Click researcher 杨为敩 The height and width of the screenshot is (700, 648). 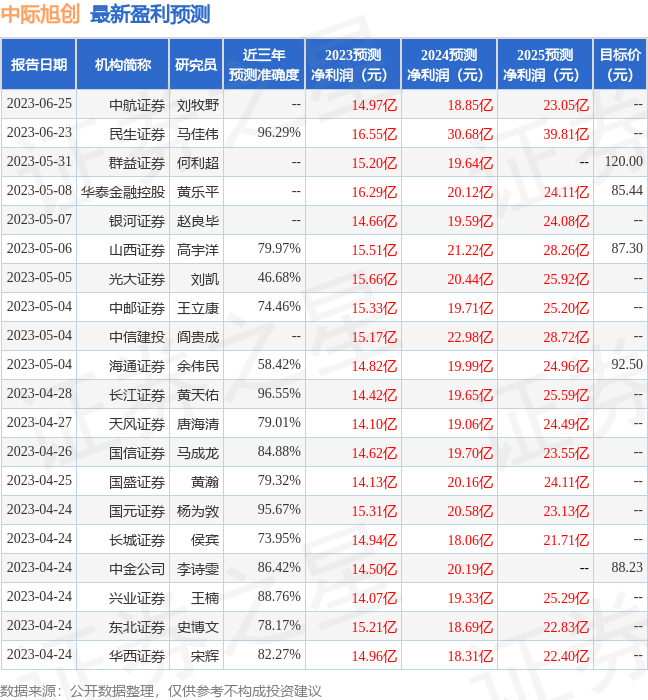[x=198, y=512]
